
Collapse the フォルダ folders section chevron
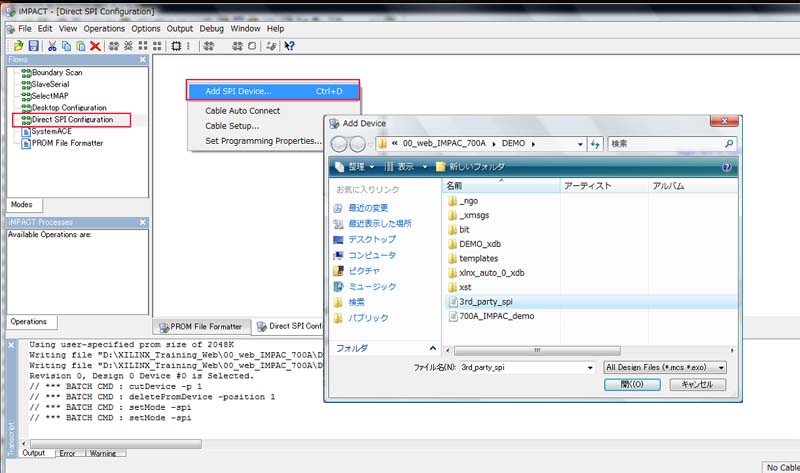[x=433, y=348]
